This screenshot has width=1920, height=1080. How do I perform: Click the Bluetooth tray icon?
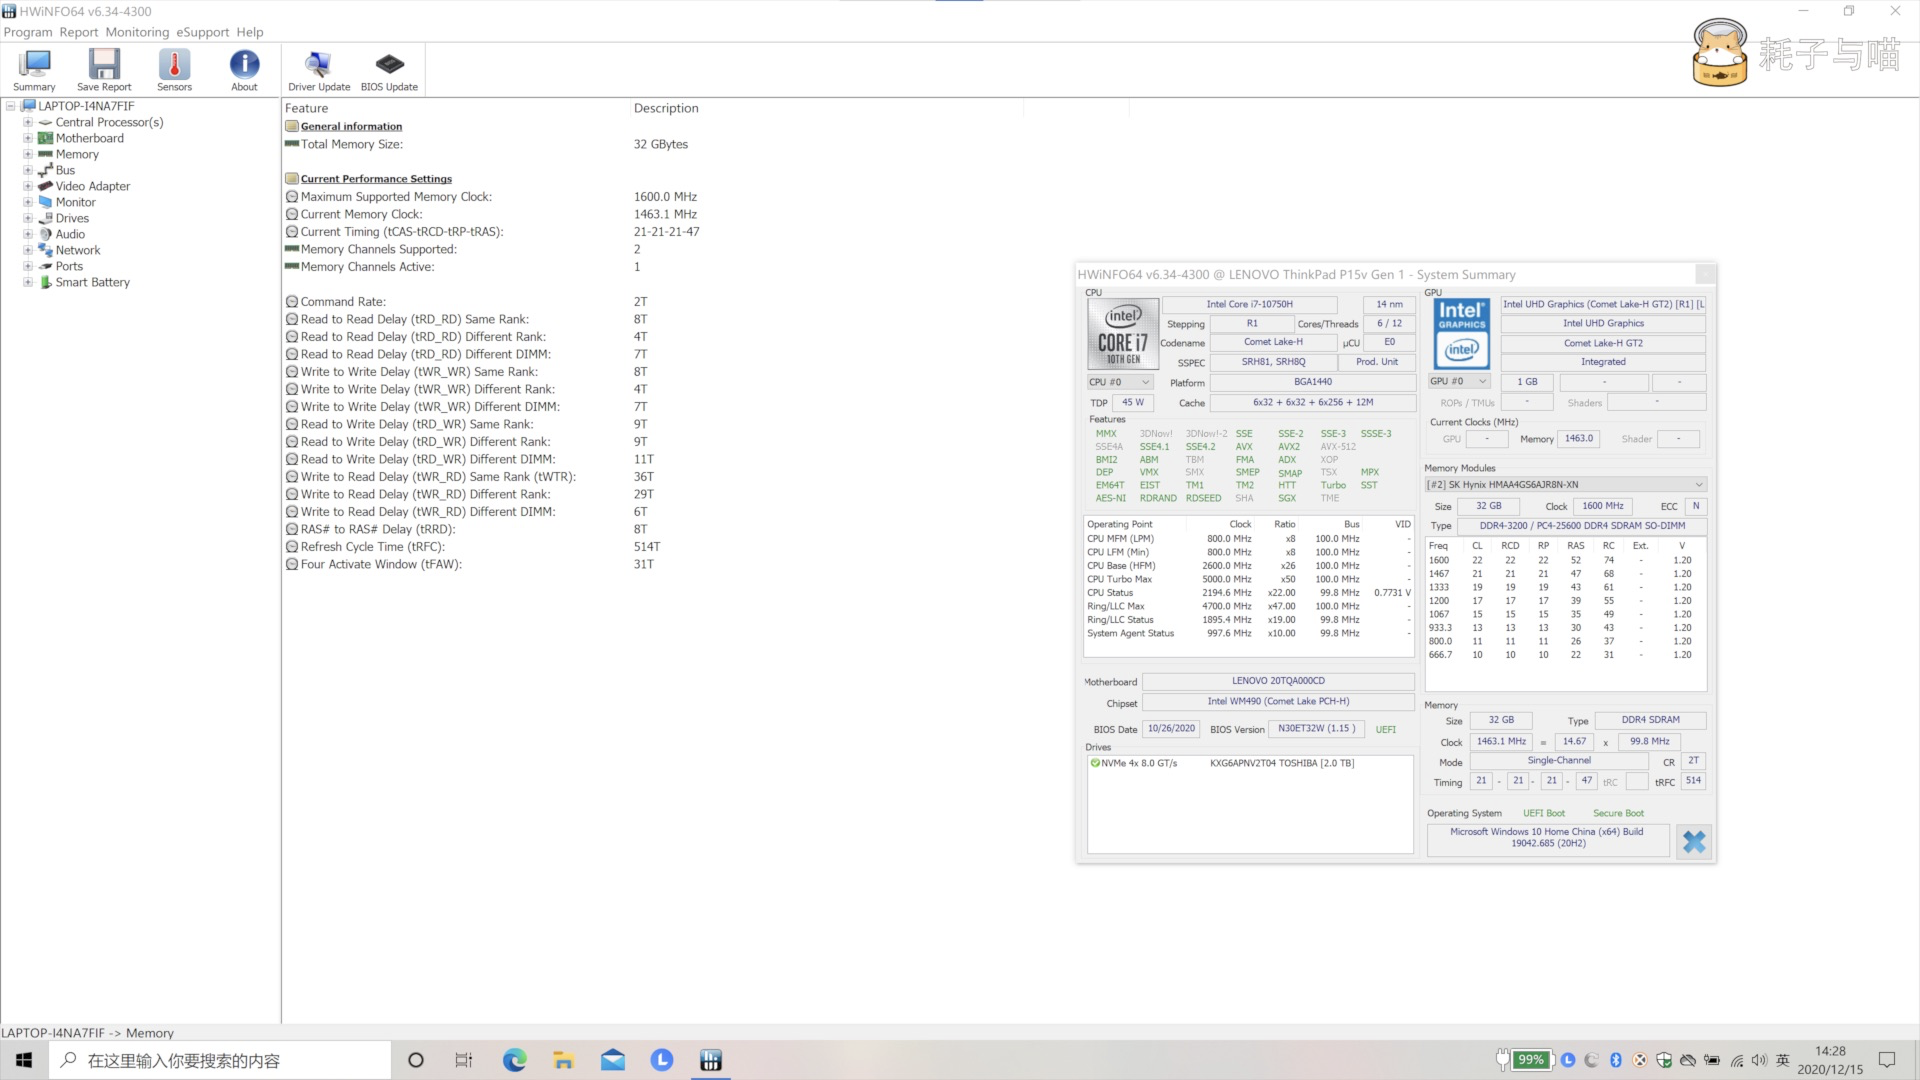coord(1616,1060)
